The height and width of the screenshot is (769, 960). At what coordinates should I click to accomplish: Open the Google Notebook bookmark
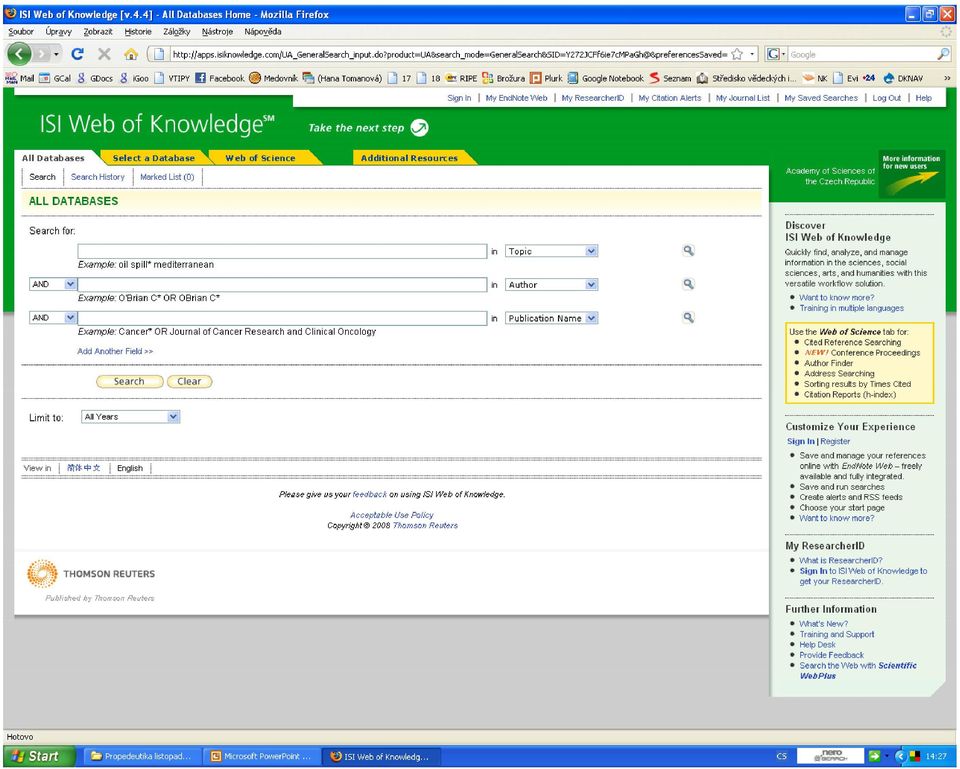(606, 78)
